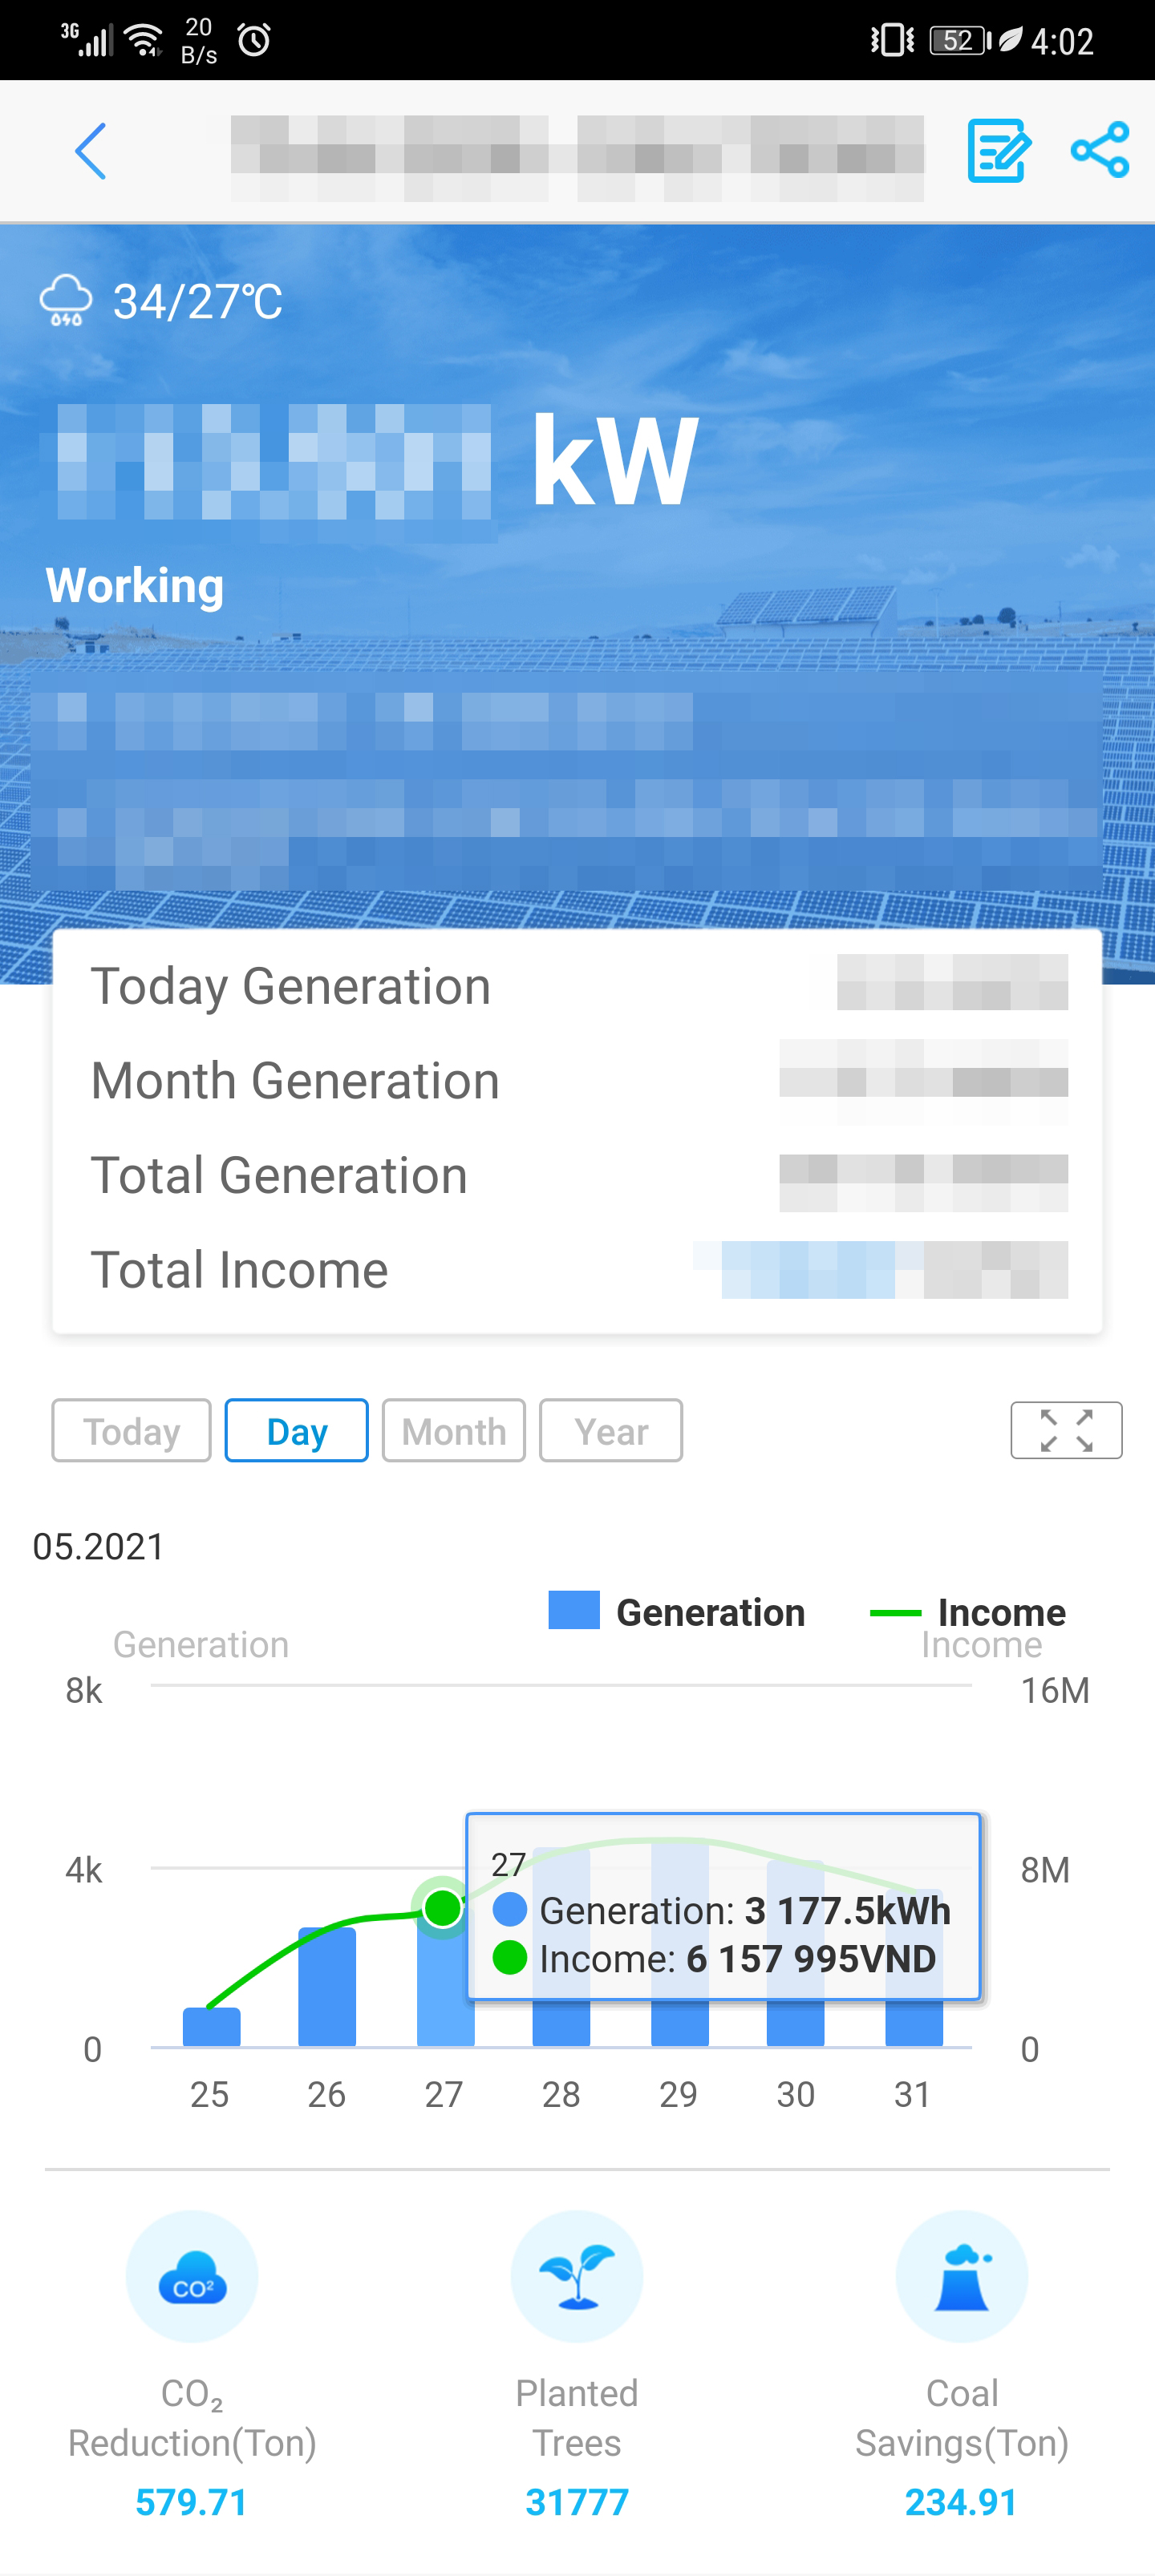The image size is (1155, 2576).
Task: Switch chart to Today view
Action: 131,1431
